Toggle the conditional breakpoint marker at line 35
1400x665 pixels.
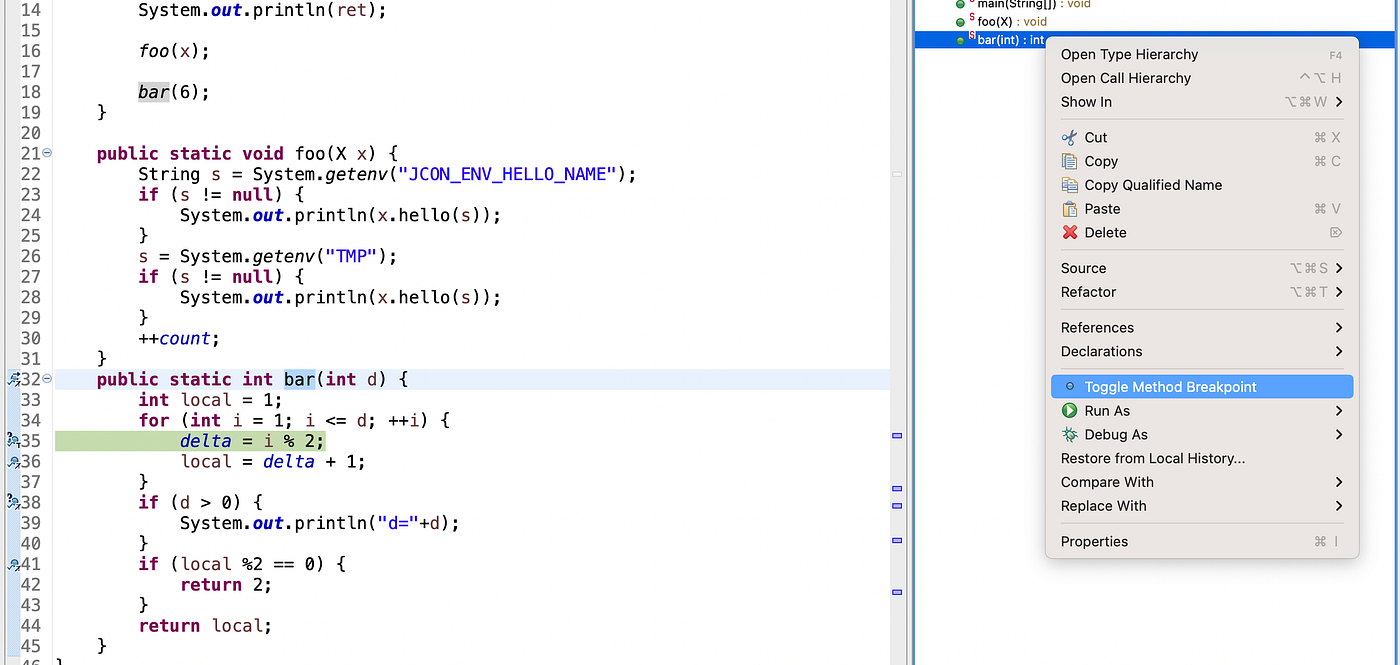click(x=14, y=441)
